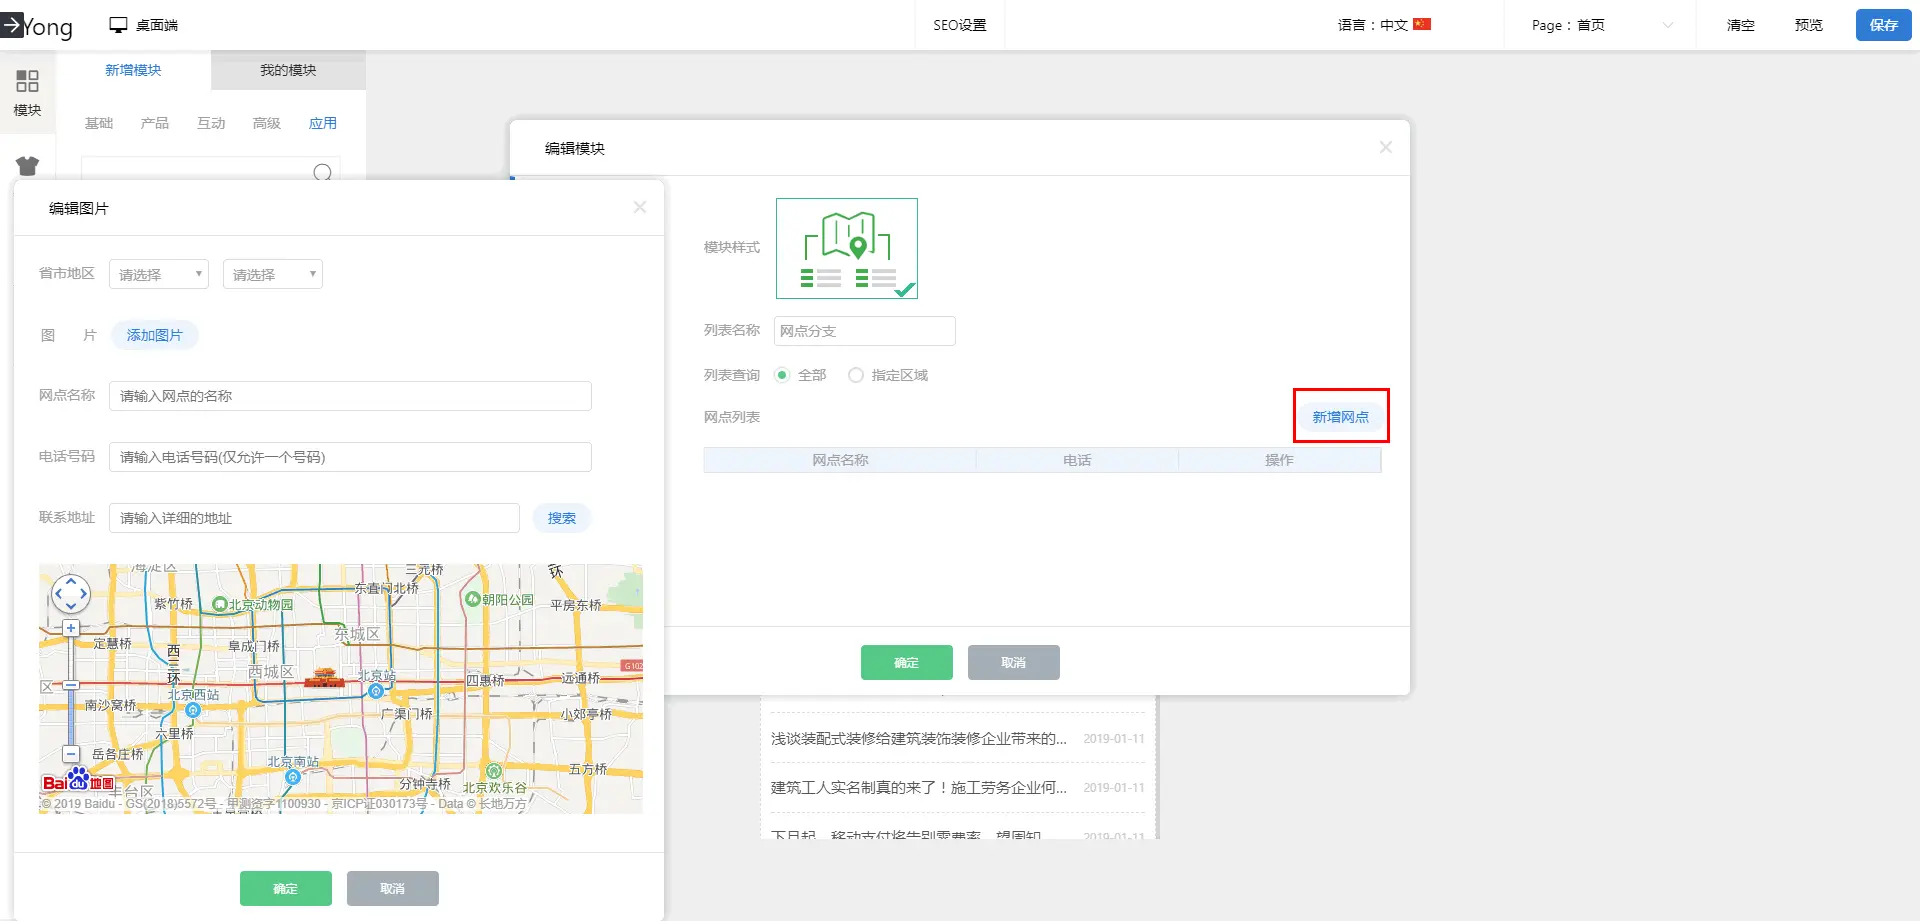
Task: Open the first 请选择 province dropdown
Action: pyautogui.click(x=159, y=275)
